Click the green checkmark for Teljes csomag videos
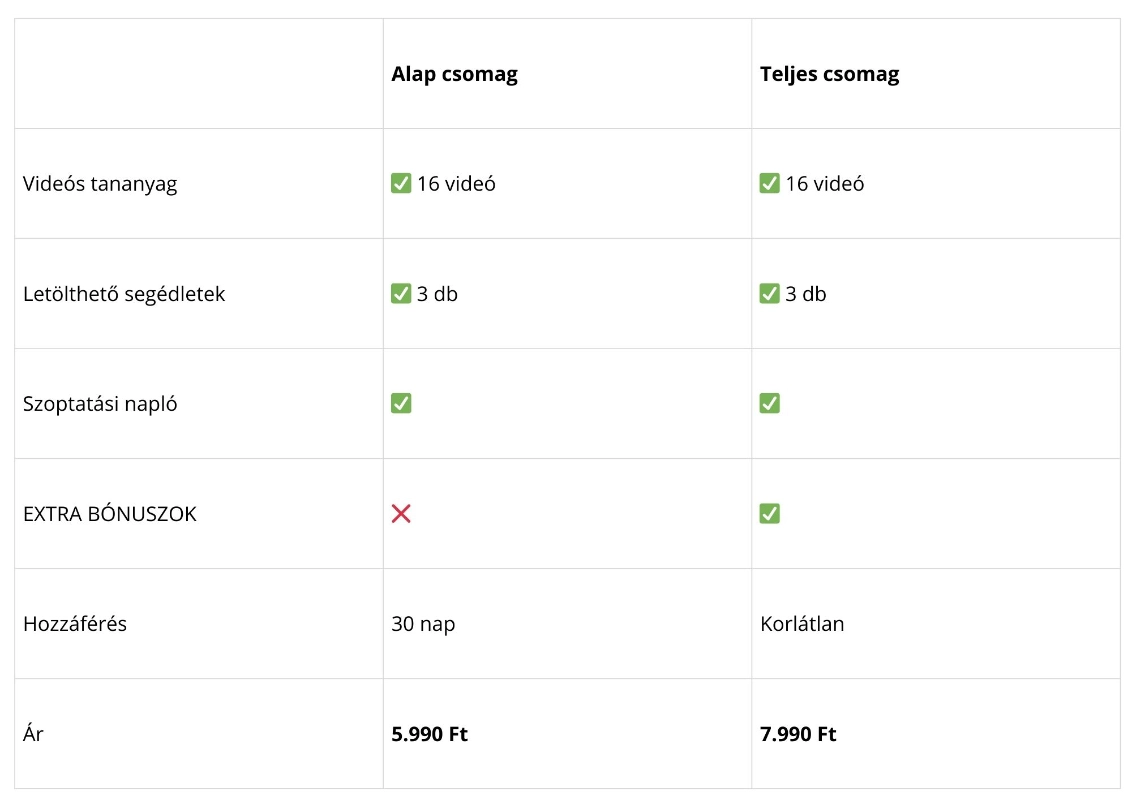Viewport: 1132px width, 800px height. tap(769, 183)
